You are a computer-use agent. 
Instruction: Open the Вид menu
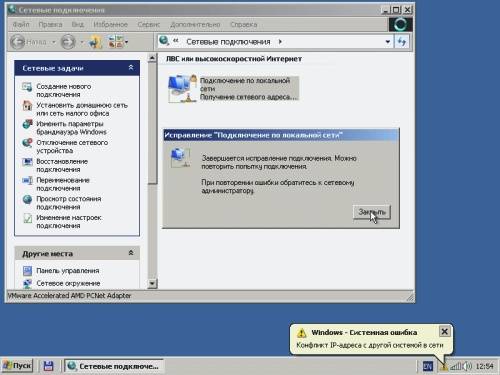(78, 24)
